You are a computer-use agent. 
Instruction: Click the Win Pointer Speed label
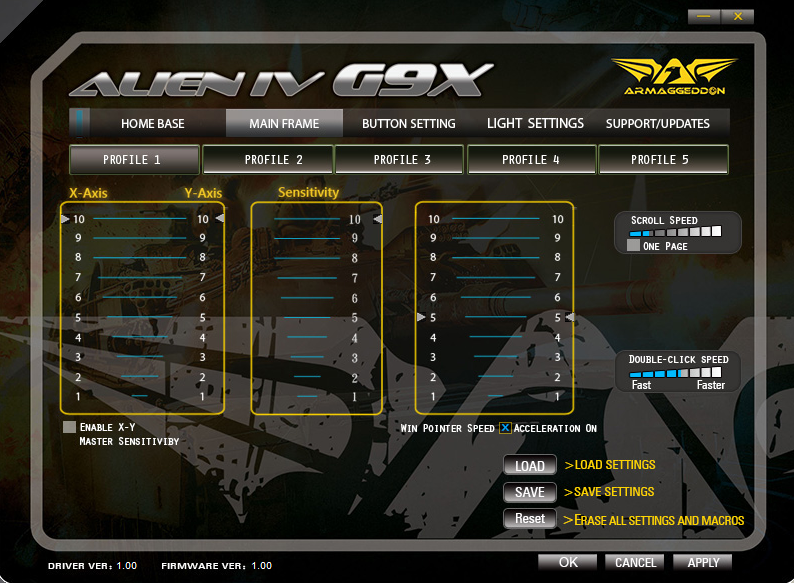coord(448,429)
